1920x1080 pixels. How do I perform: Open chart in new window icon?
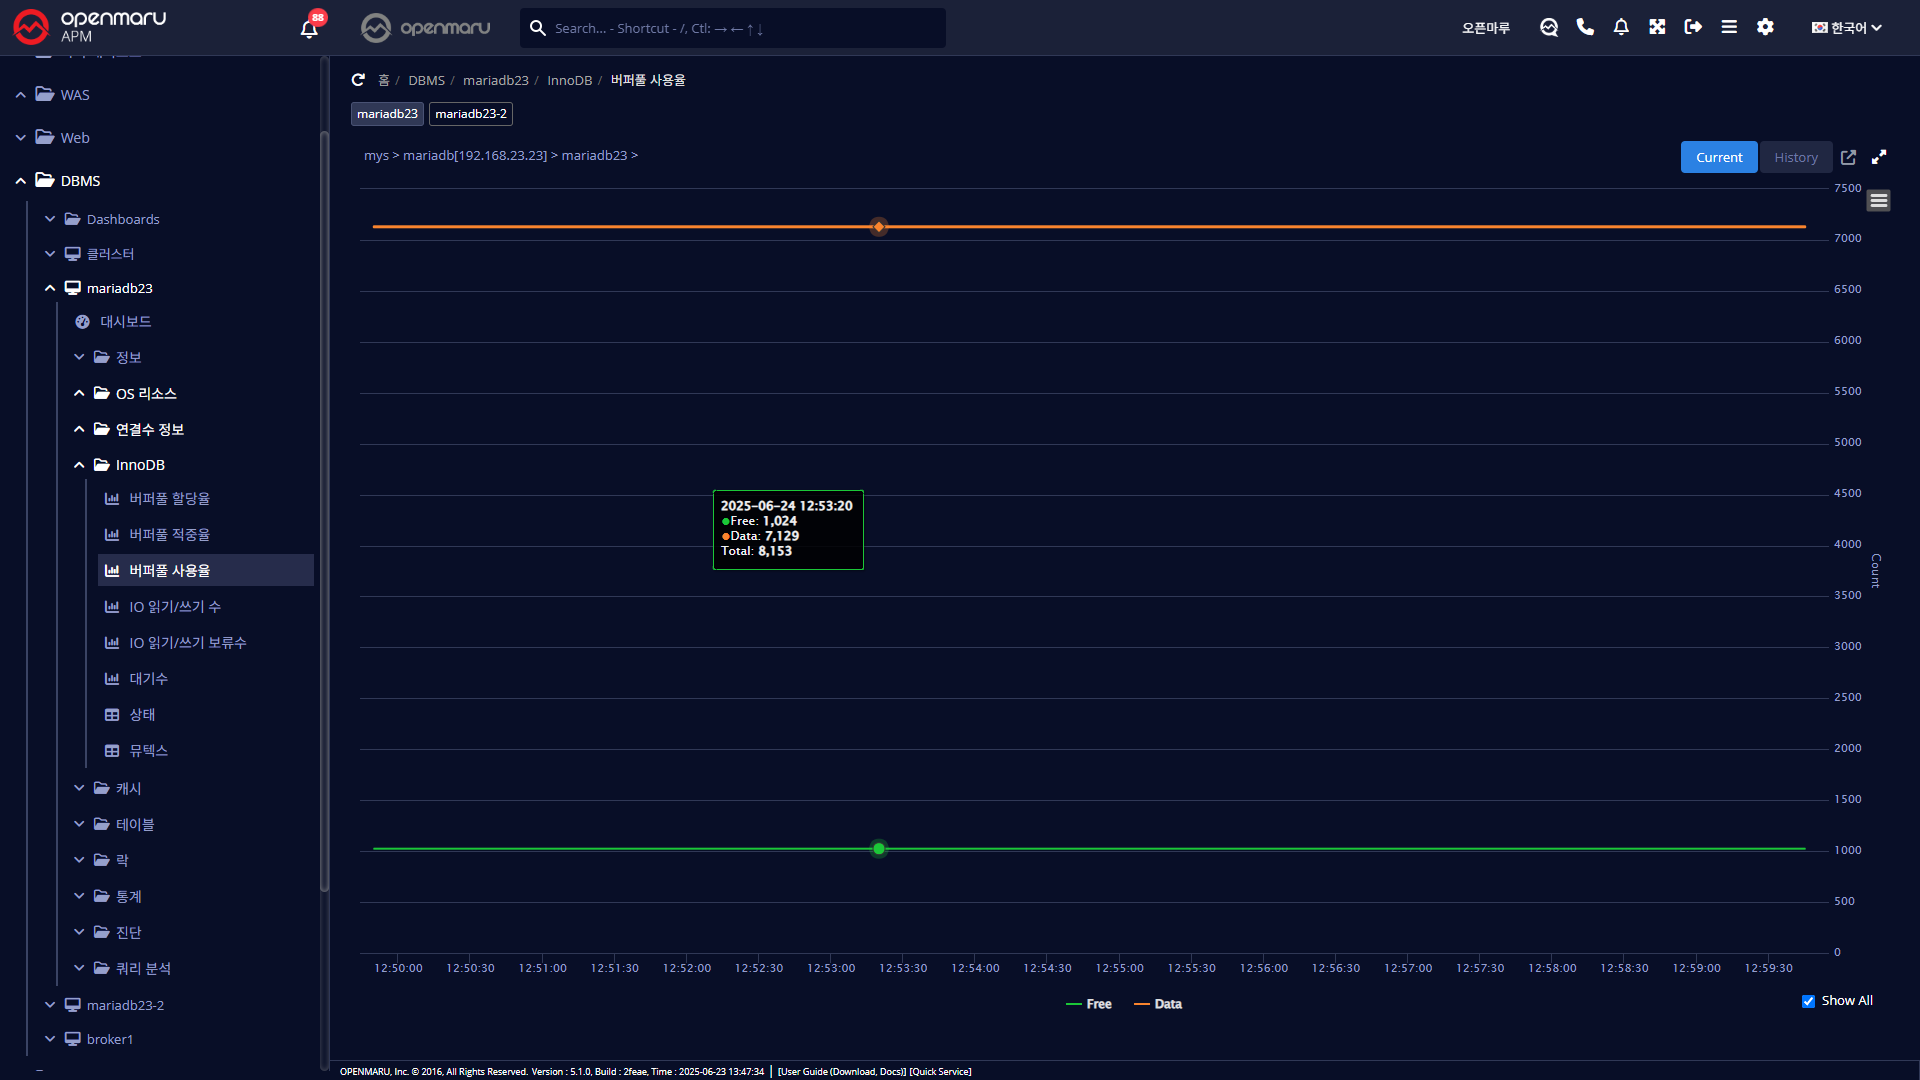(x=1848, y=157)
